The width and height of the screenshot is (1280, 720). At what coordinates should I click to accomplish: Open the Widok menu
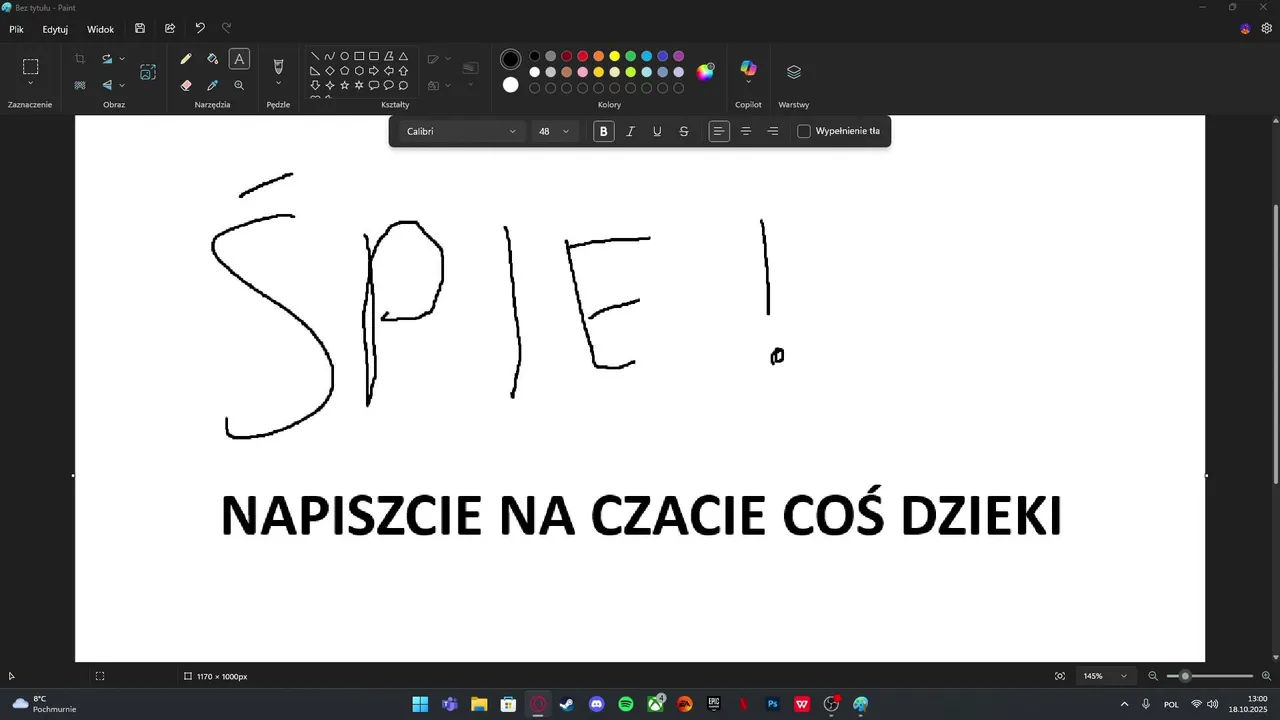point(100,30)
